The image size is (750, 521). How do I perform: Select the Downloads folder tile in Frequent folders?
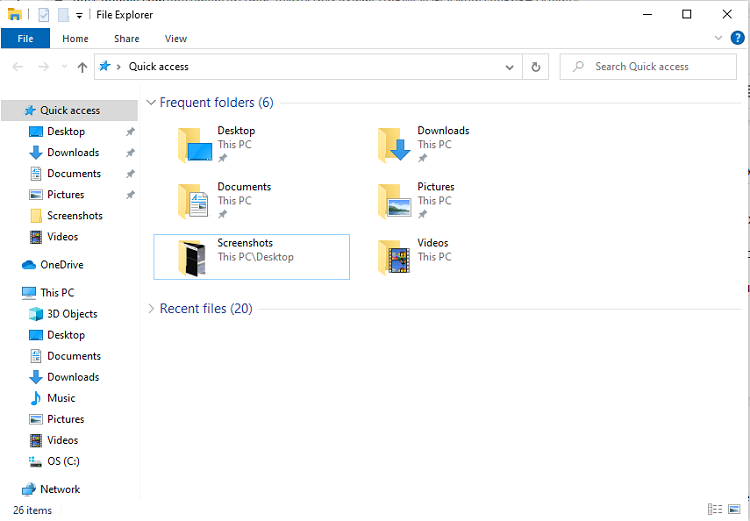pos(452,144)
